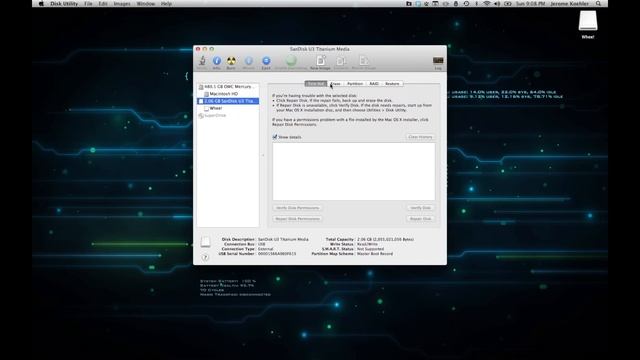Click the Clear History button
The image size is (640, 360).
coord(420,137)
